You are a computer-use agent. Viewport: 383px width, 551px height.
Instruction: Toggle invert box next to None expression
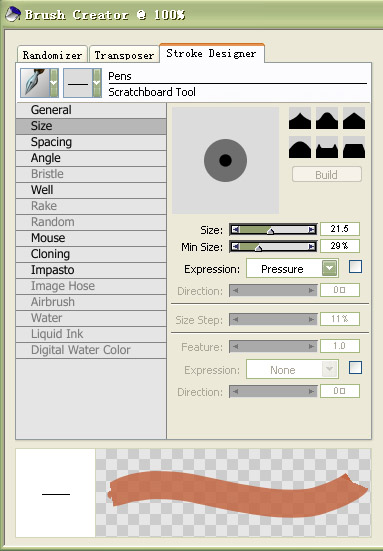pyautogui.click(x=355, y=368)
